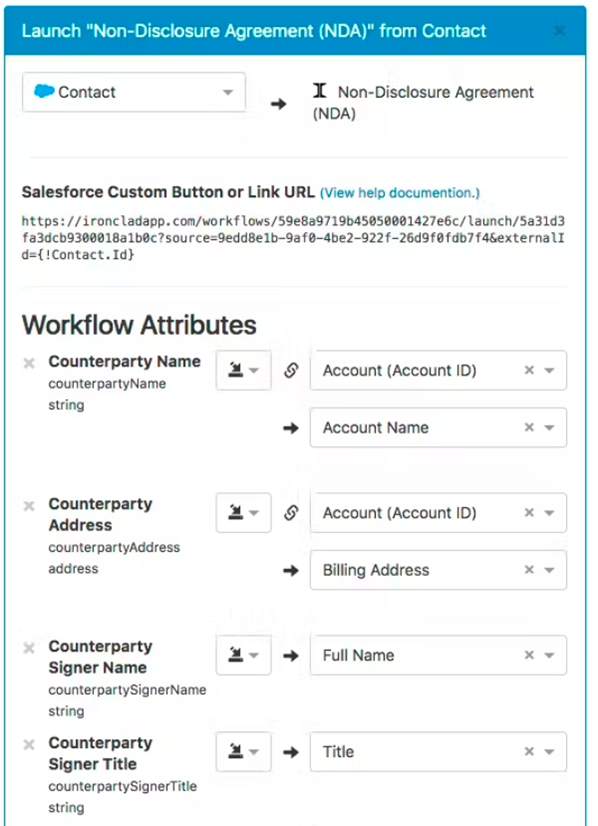Clear the Billing Address selection
The image size is (598, 826).
(x=530, y=569)
